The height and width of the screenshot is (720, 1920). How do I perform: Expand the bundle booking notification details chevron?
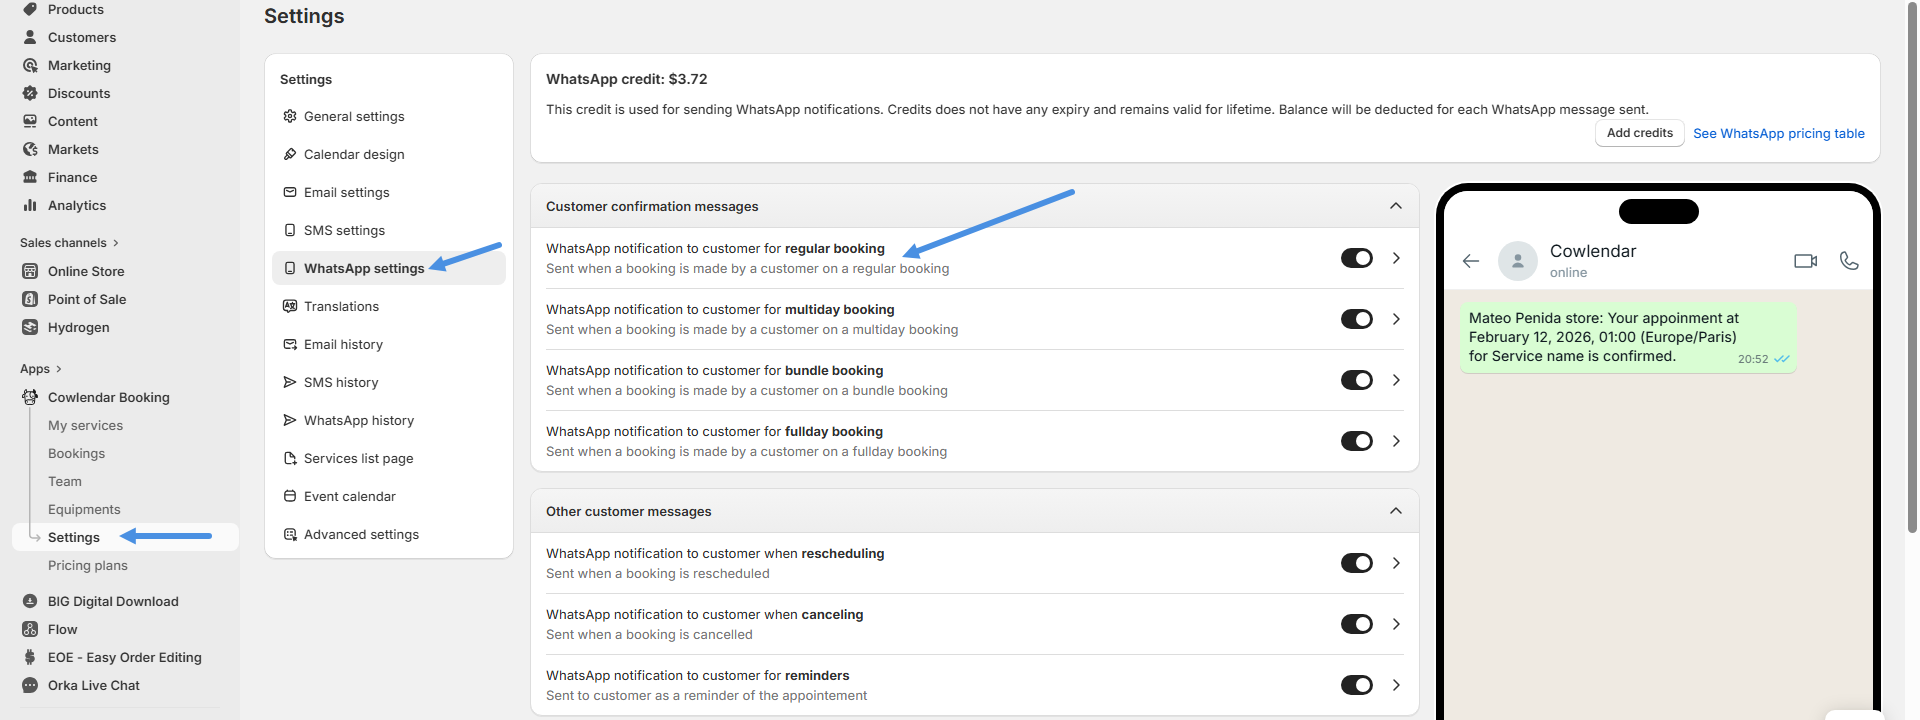(1396, 380)
